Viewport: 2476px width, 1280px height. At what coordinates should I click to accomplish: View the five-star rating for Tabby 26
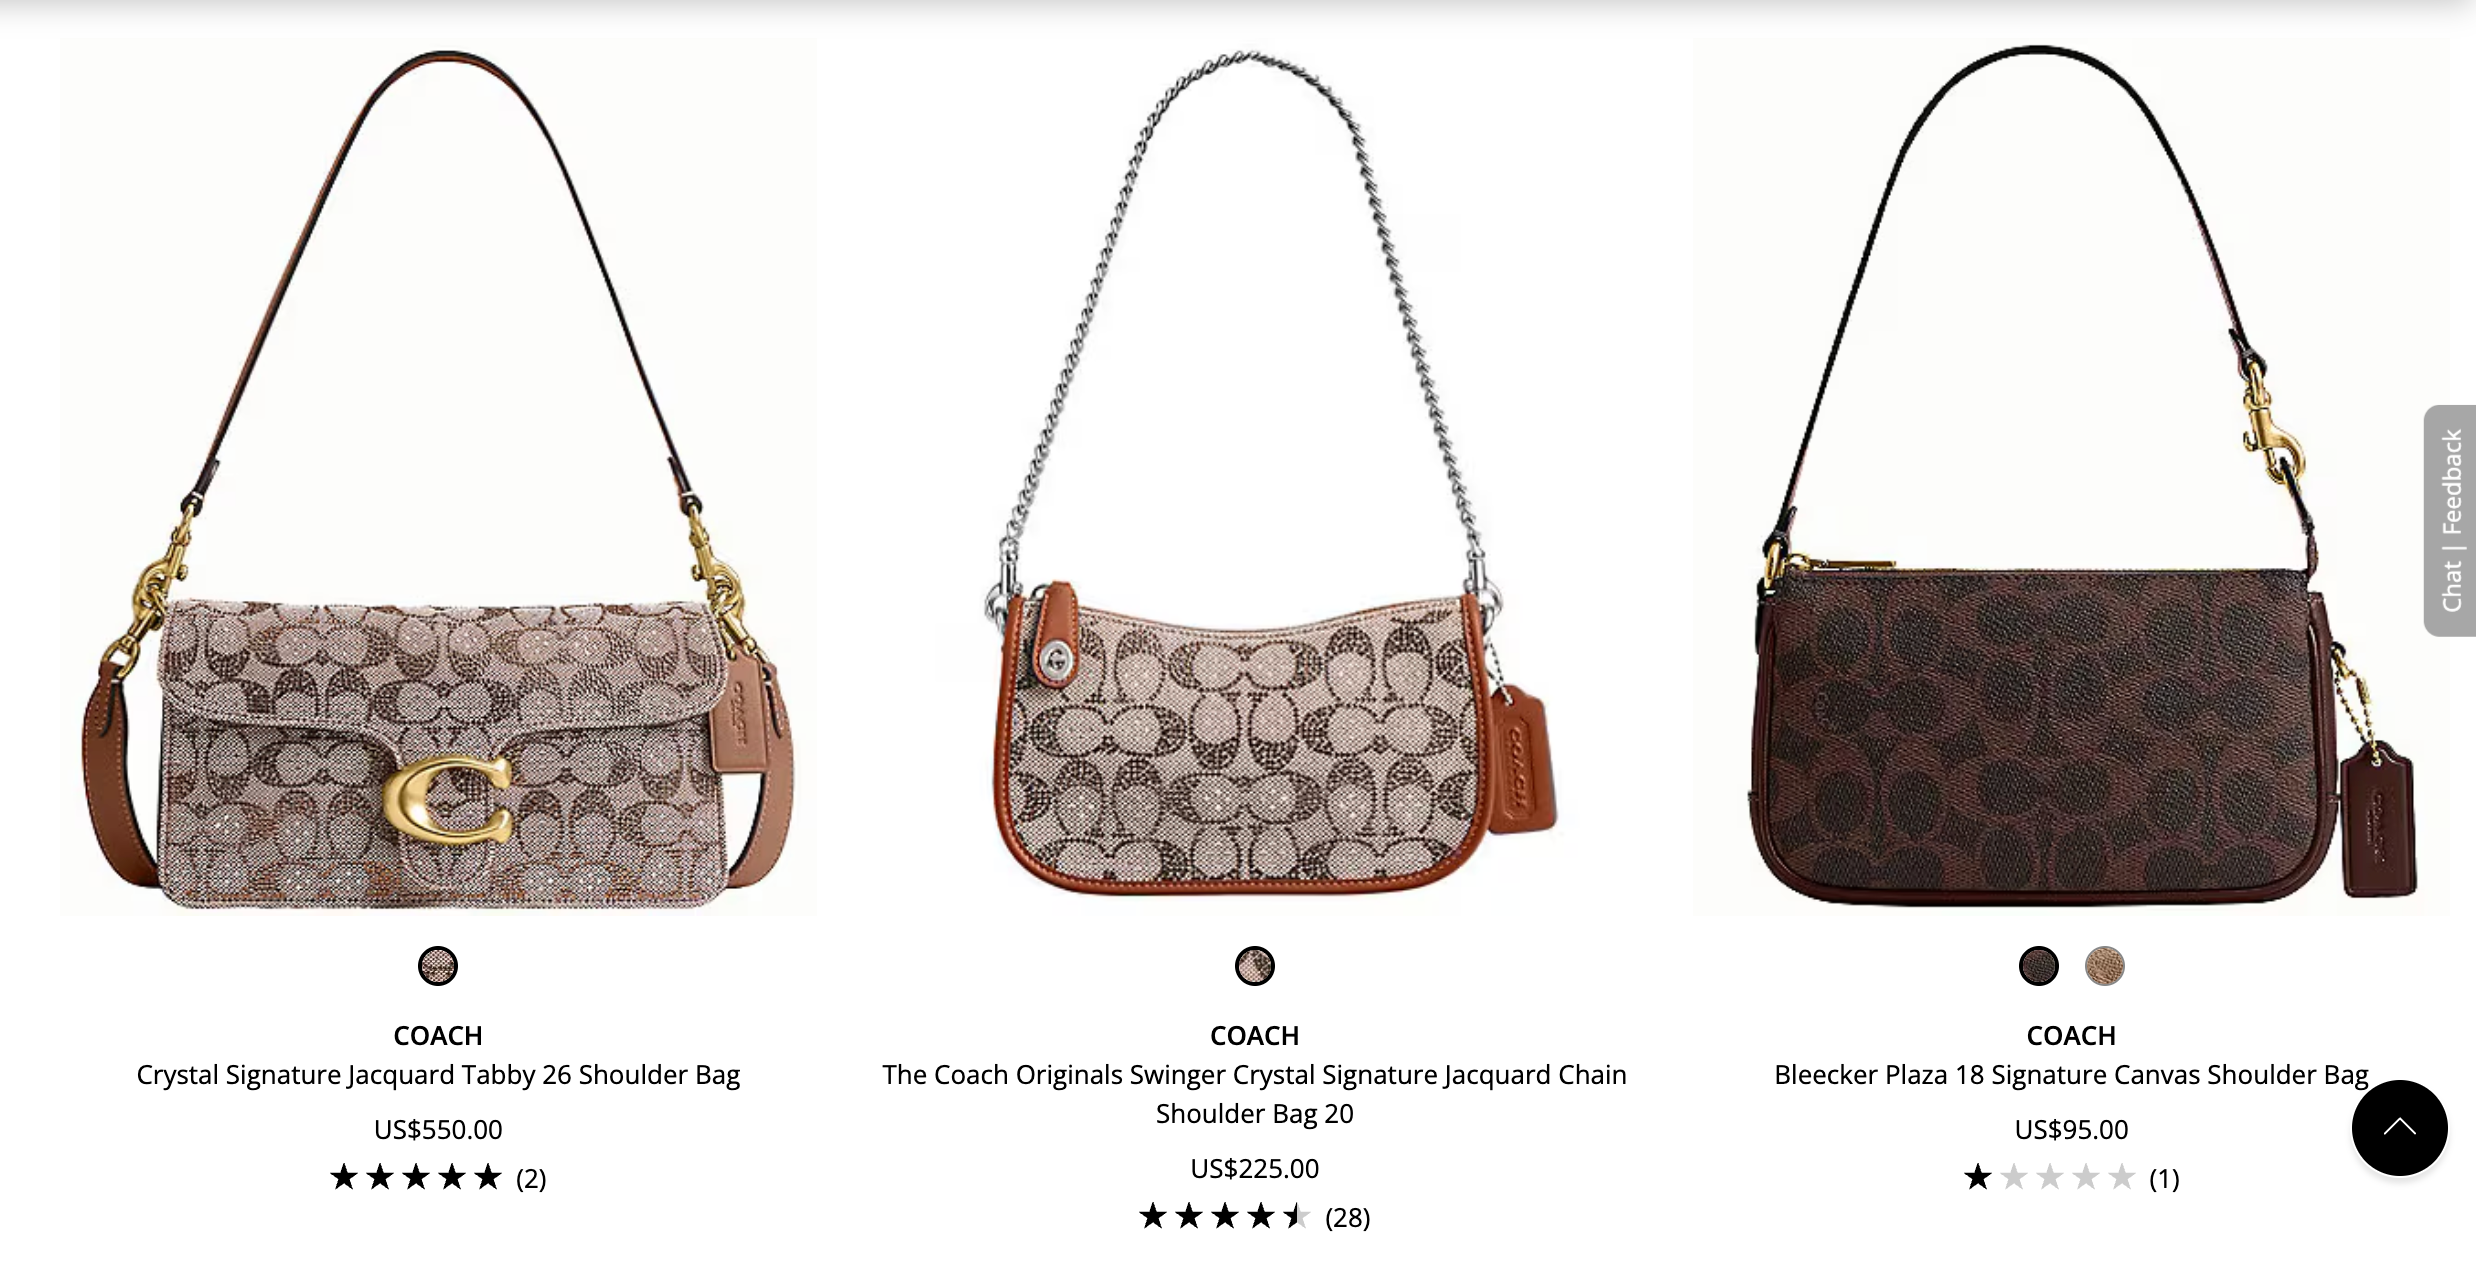tap(438, 1178)
